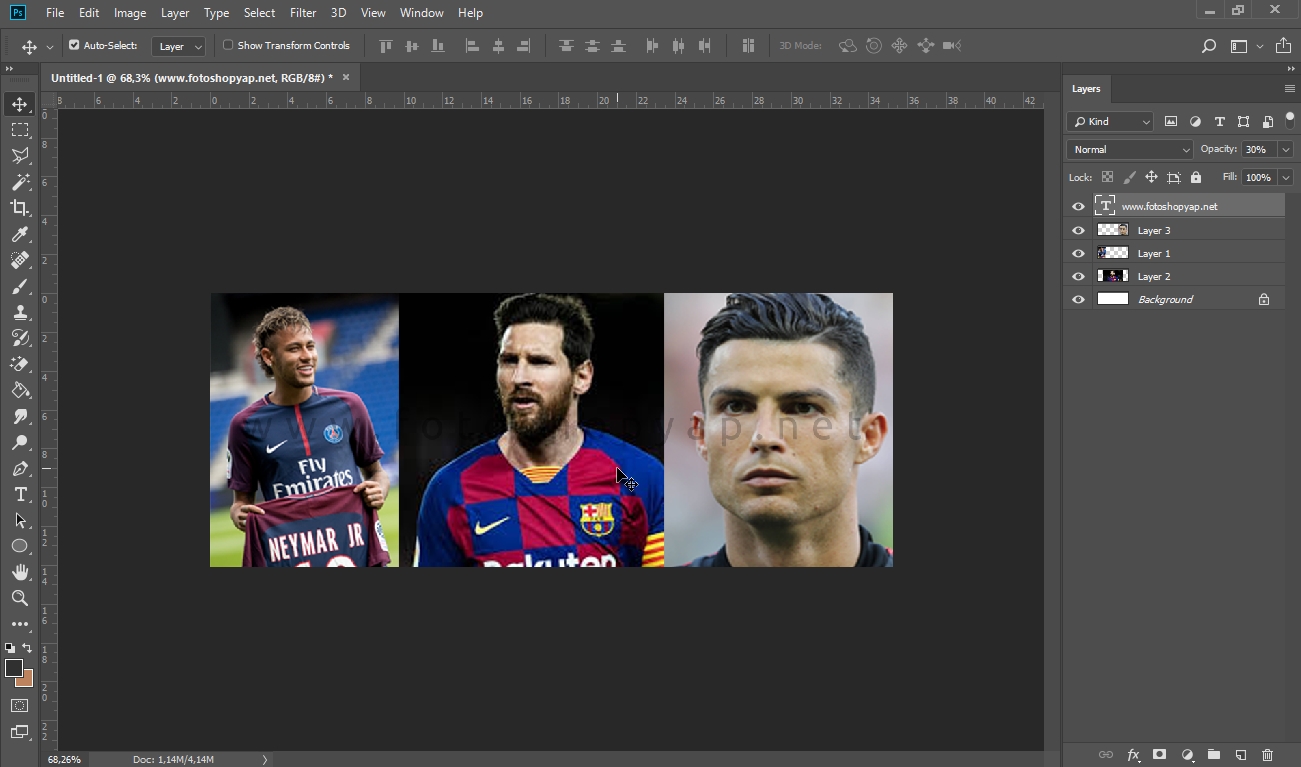Select the Brush tool

pos(20,286)
